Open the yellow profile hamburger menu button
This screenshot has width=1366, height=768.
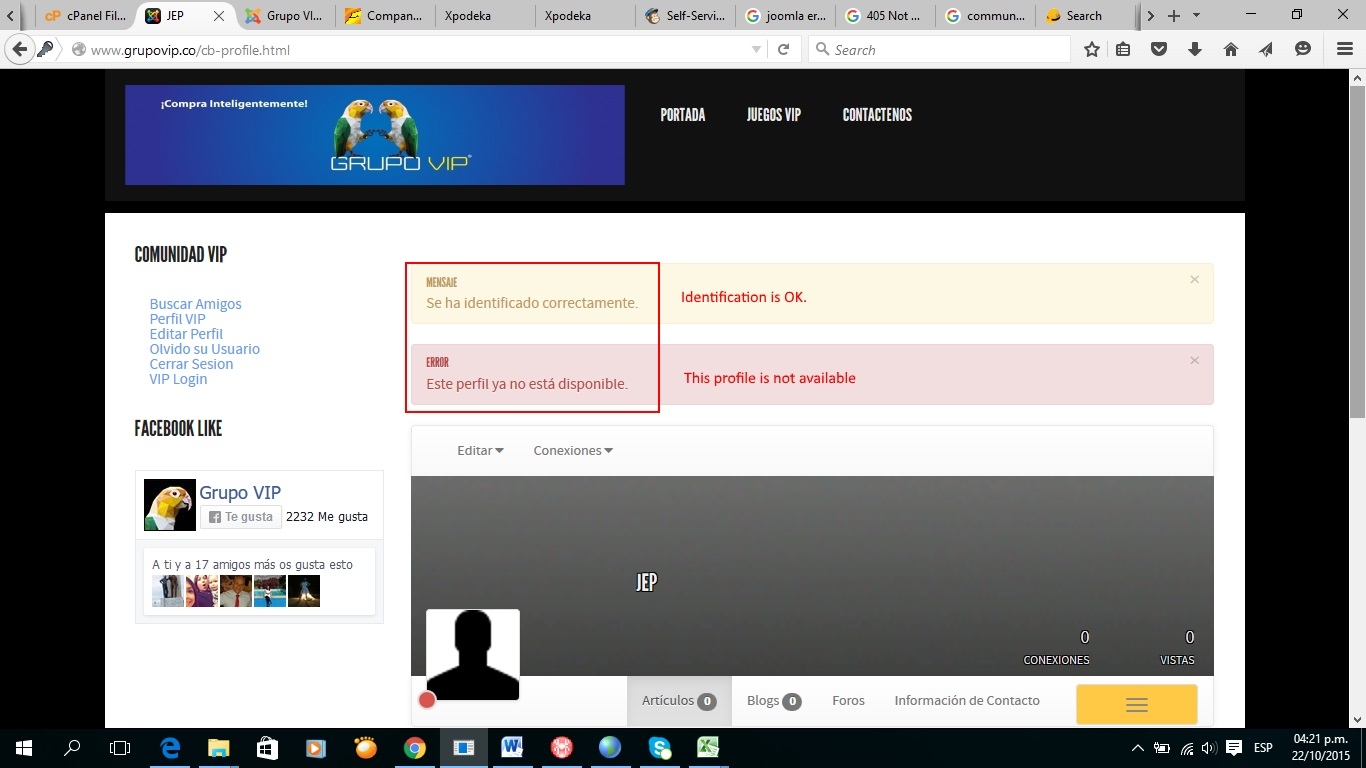pos(1136,705)
